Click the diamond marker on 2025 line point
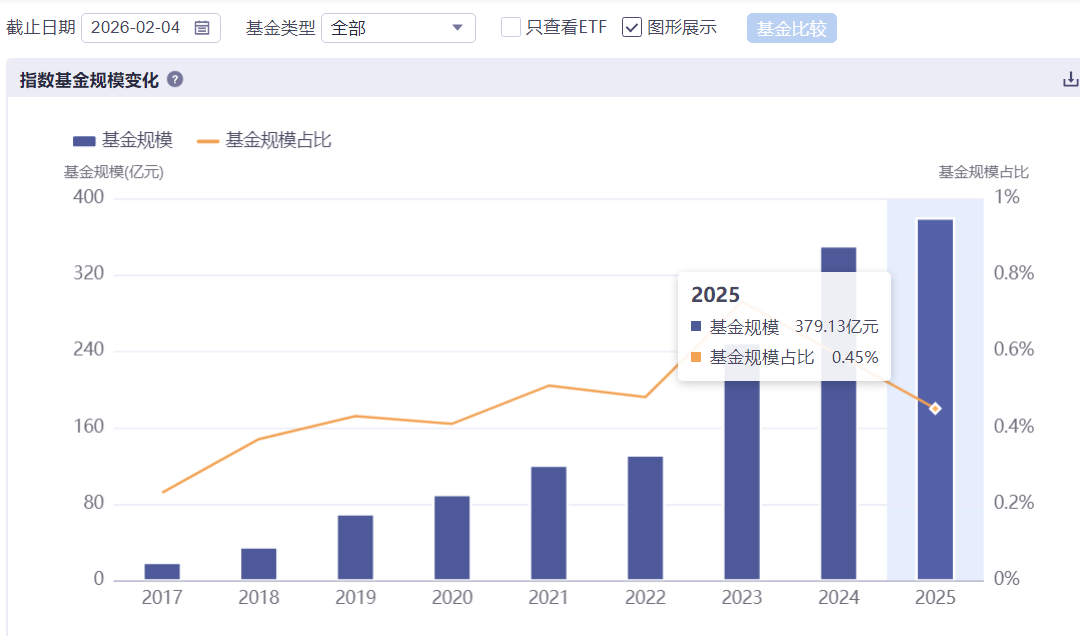1080x636 pixels. pyautogui.click(x=935, y=409)
